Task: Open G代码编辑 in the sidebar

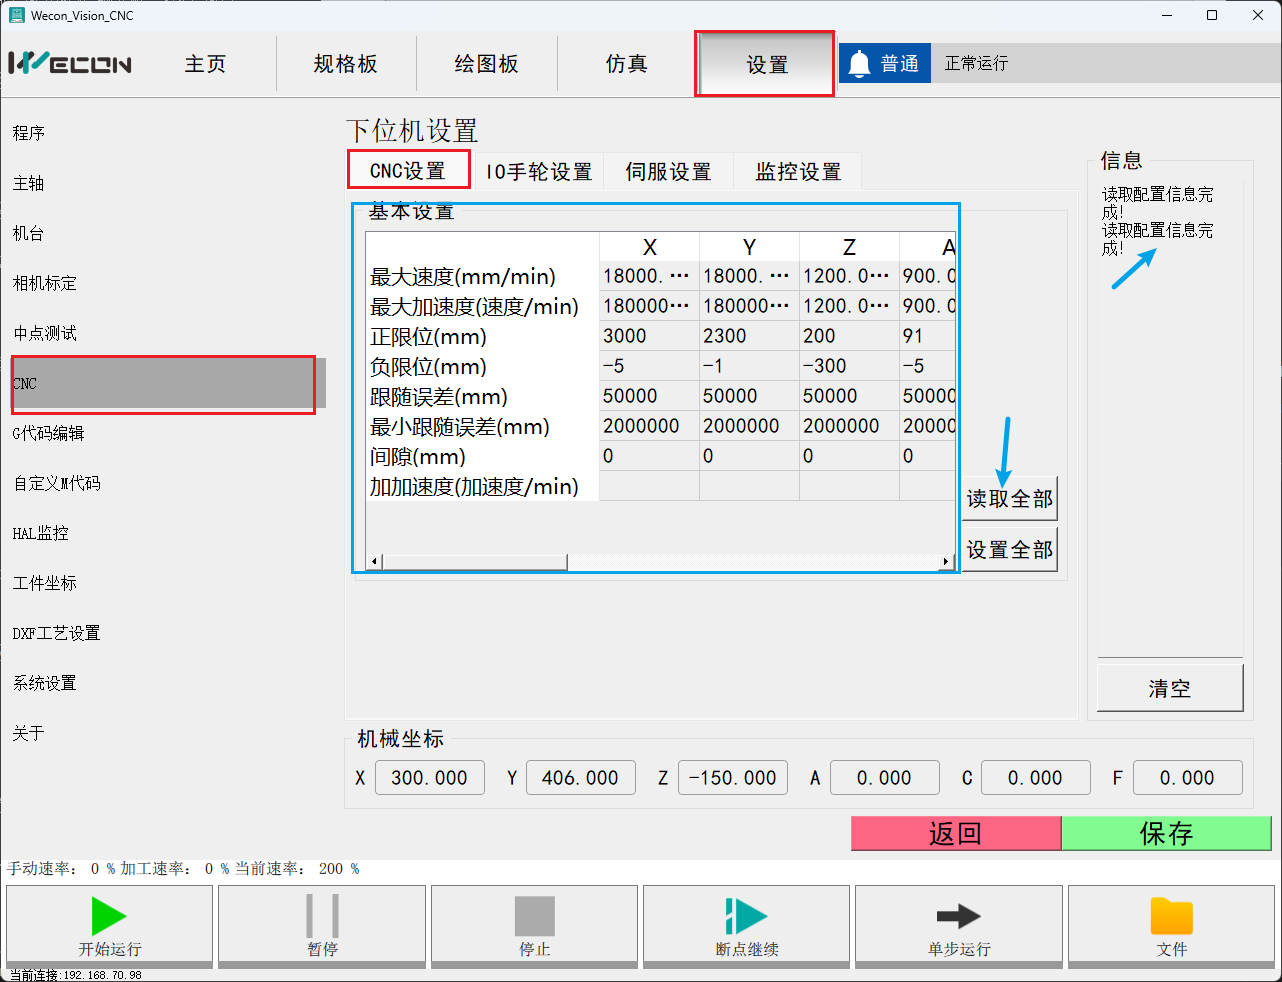Action: (x=48, y=433)
